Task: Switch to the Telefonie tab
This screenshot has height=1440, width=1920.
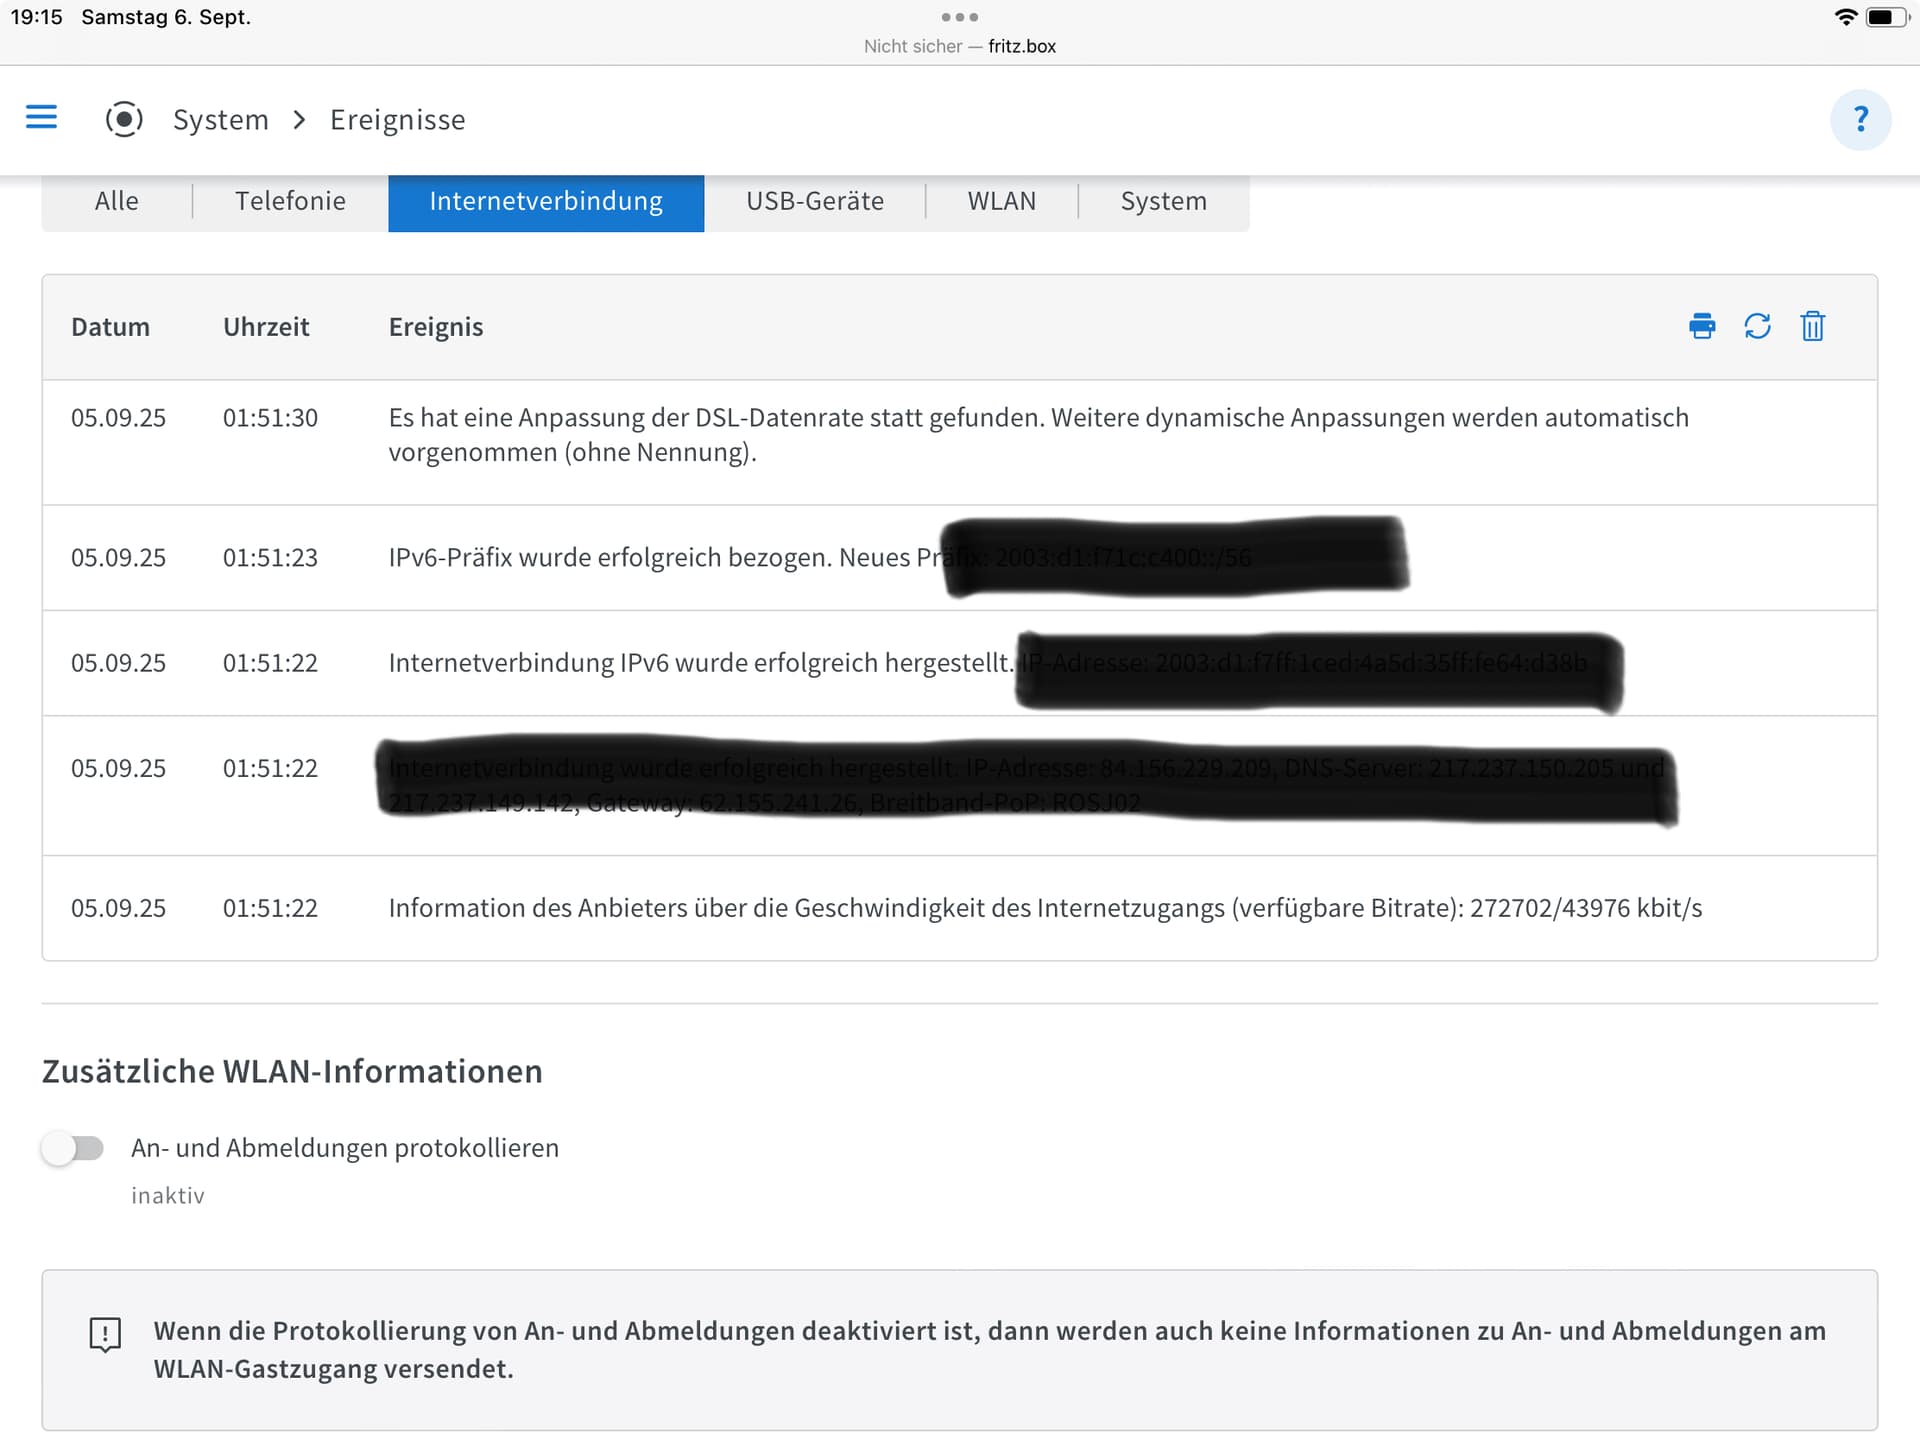Action: pyautogui.click(x=290, y=202)
